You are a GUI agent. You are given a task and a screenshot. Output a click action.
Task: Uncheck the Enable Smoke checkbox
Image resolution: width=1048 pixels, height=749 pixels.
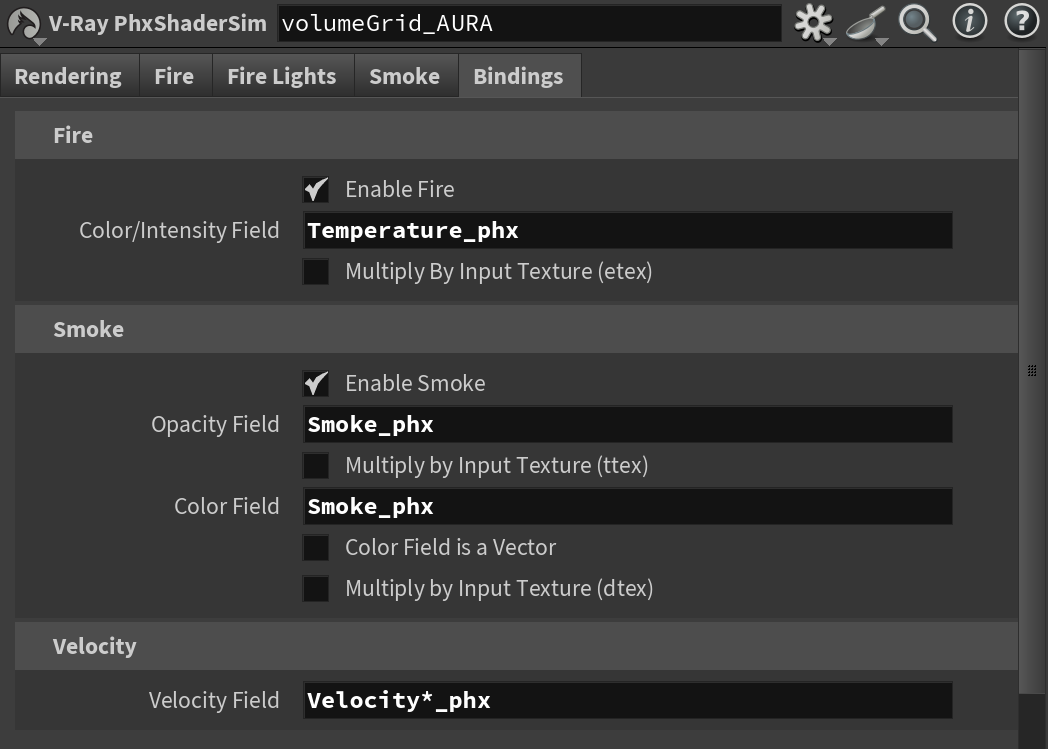tap(316, 384)
